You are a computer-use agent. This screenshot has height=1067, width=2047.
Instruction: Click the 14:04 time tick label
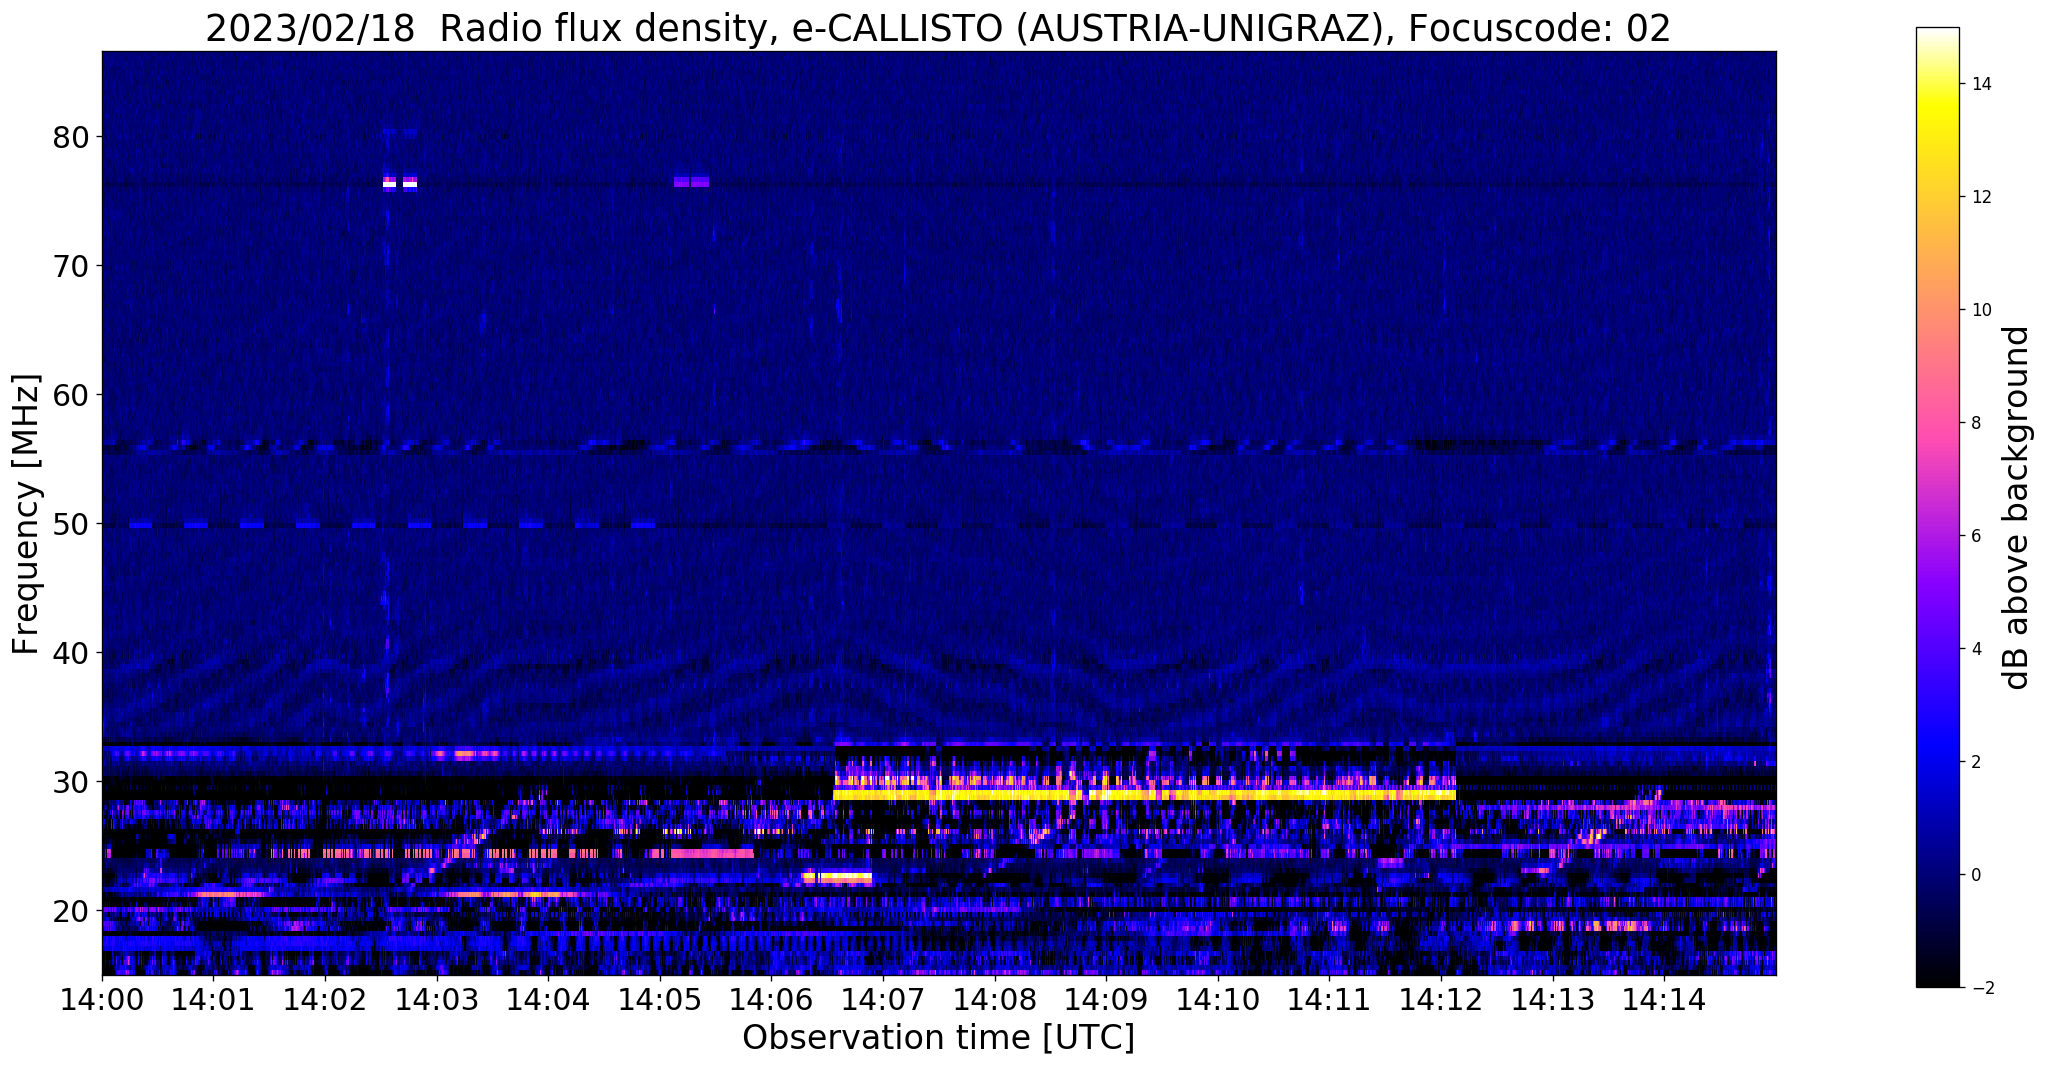click(548, 999)
